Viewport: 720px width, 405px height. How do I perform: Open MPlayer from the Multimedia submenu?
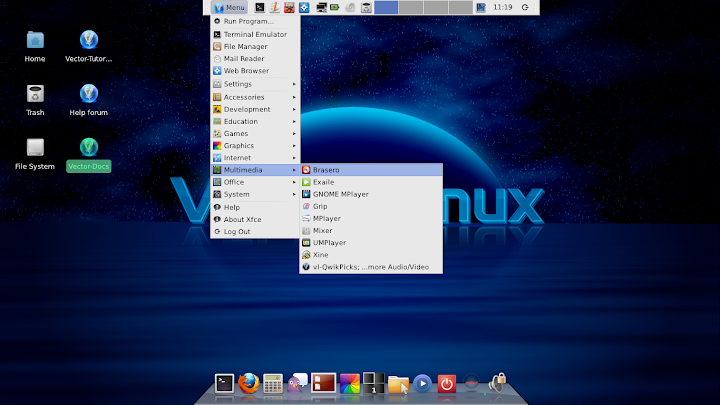[x=371, y=219]
